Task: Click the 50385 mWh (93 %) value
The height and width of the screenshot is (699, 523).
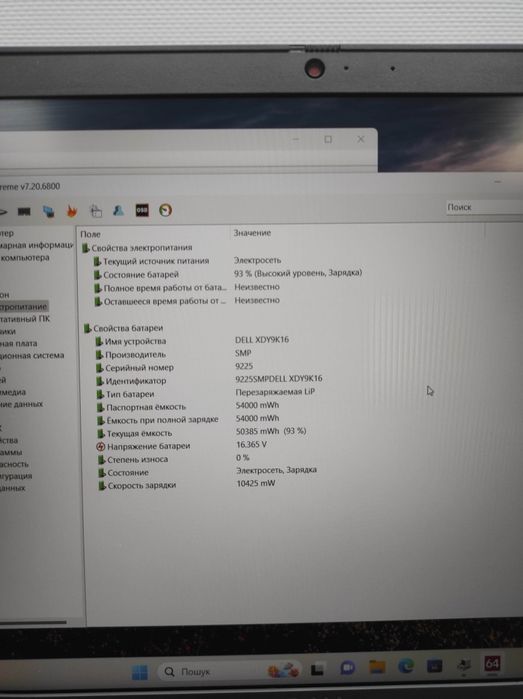Action: 271,431
